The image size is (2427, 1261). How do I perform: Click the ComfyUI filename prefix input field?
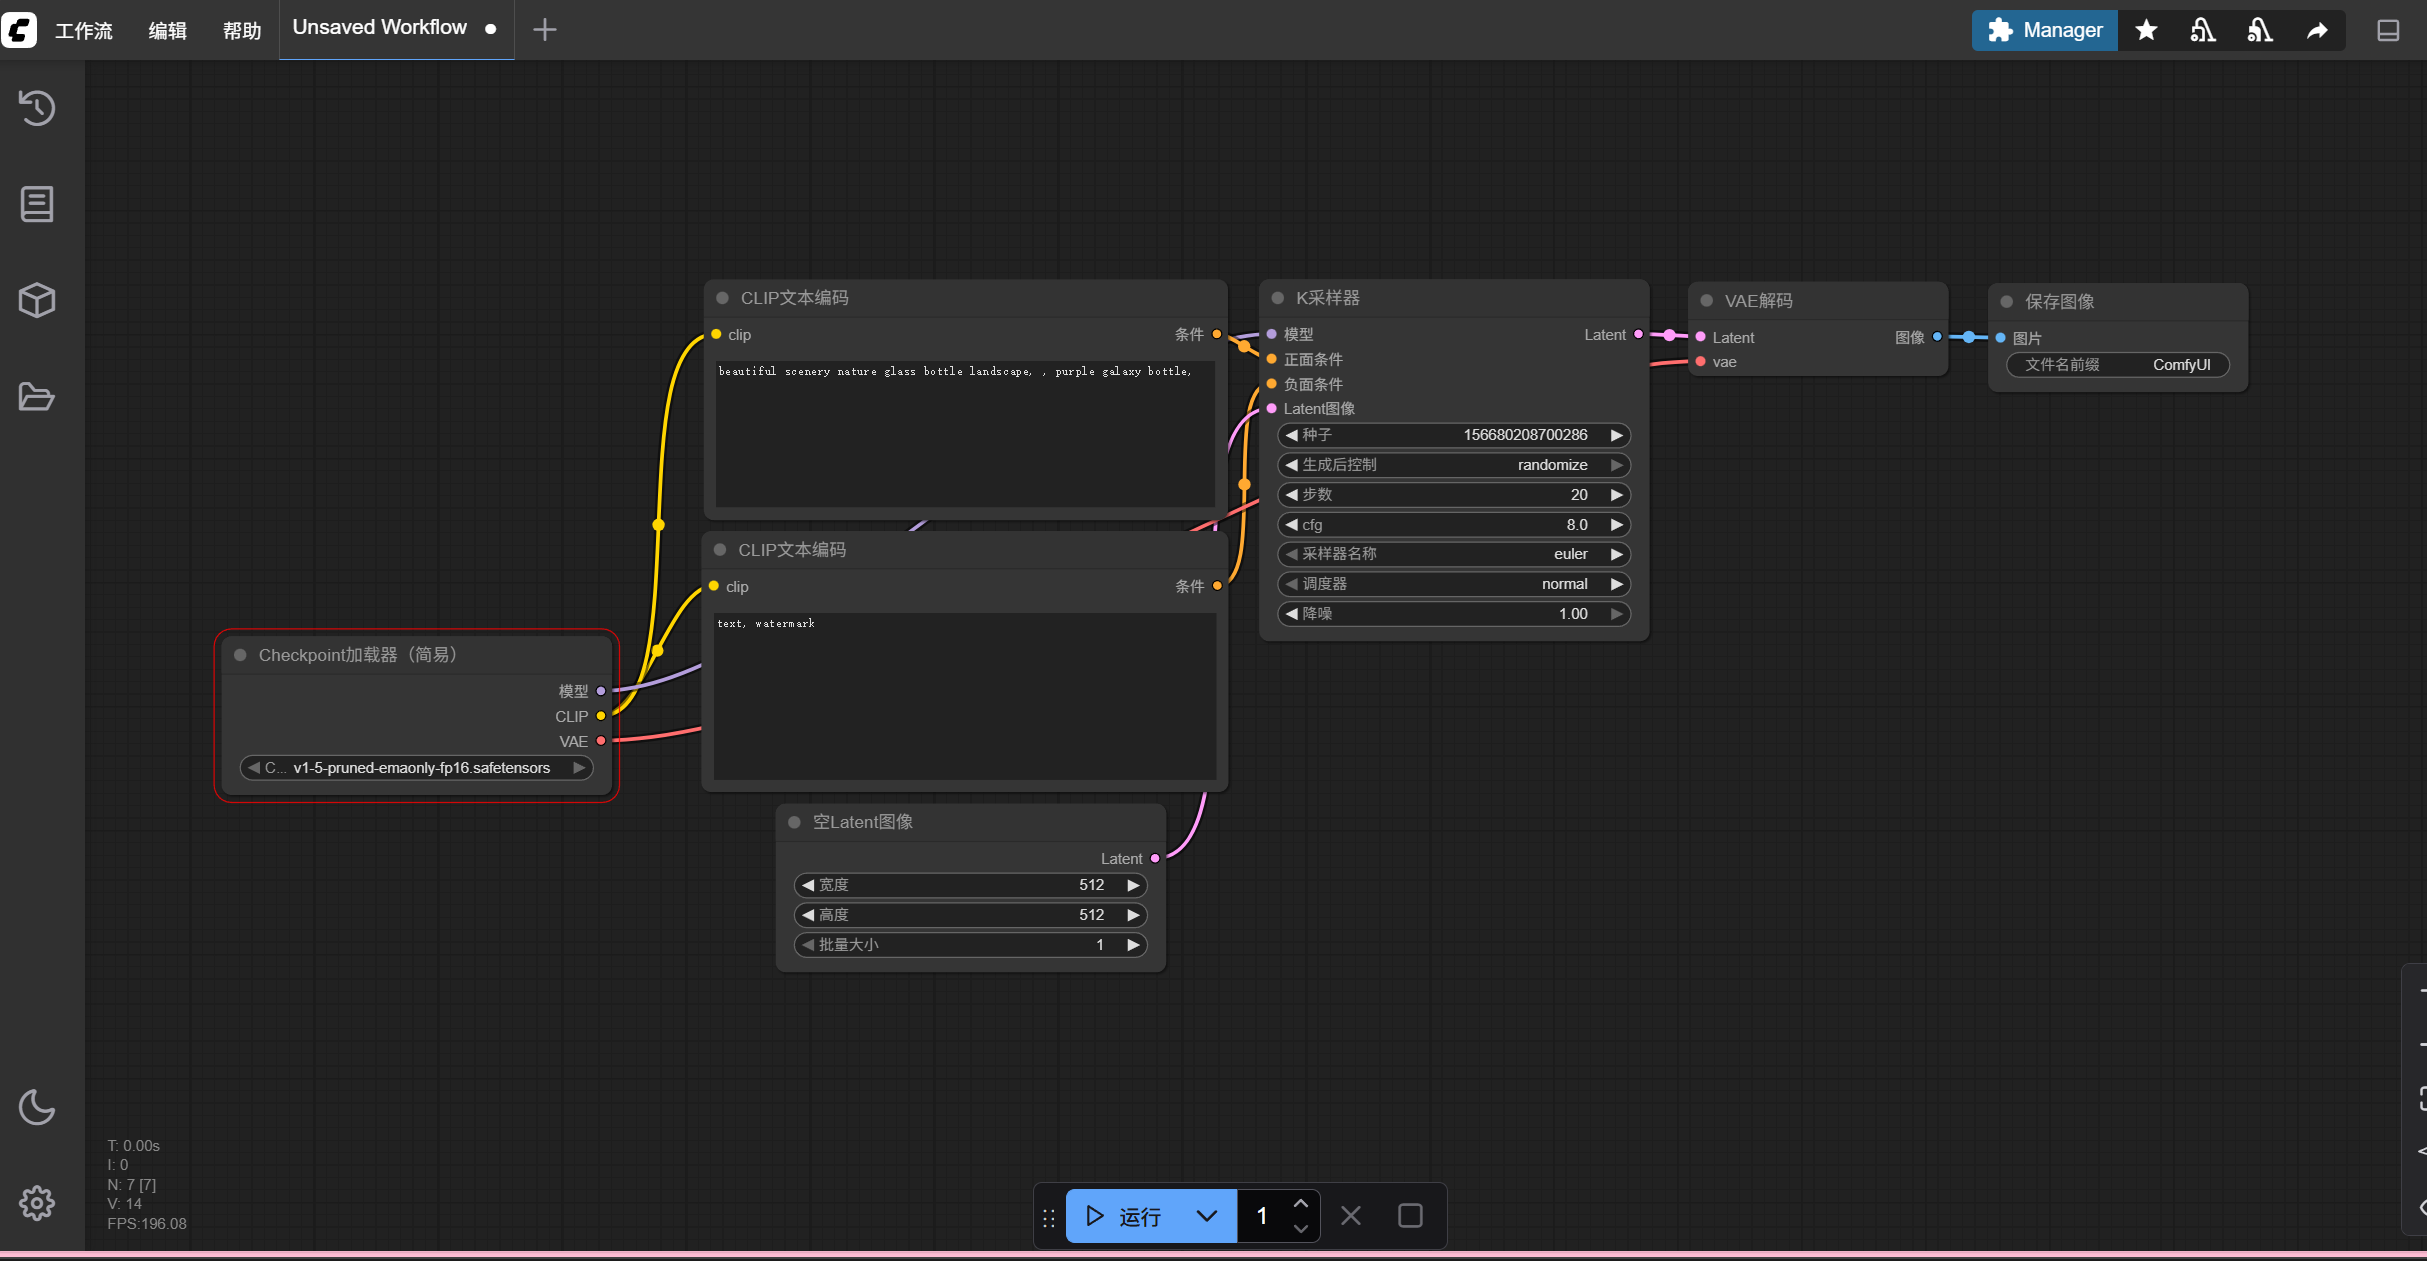coord(2116,364)
